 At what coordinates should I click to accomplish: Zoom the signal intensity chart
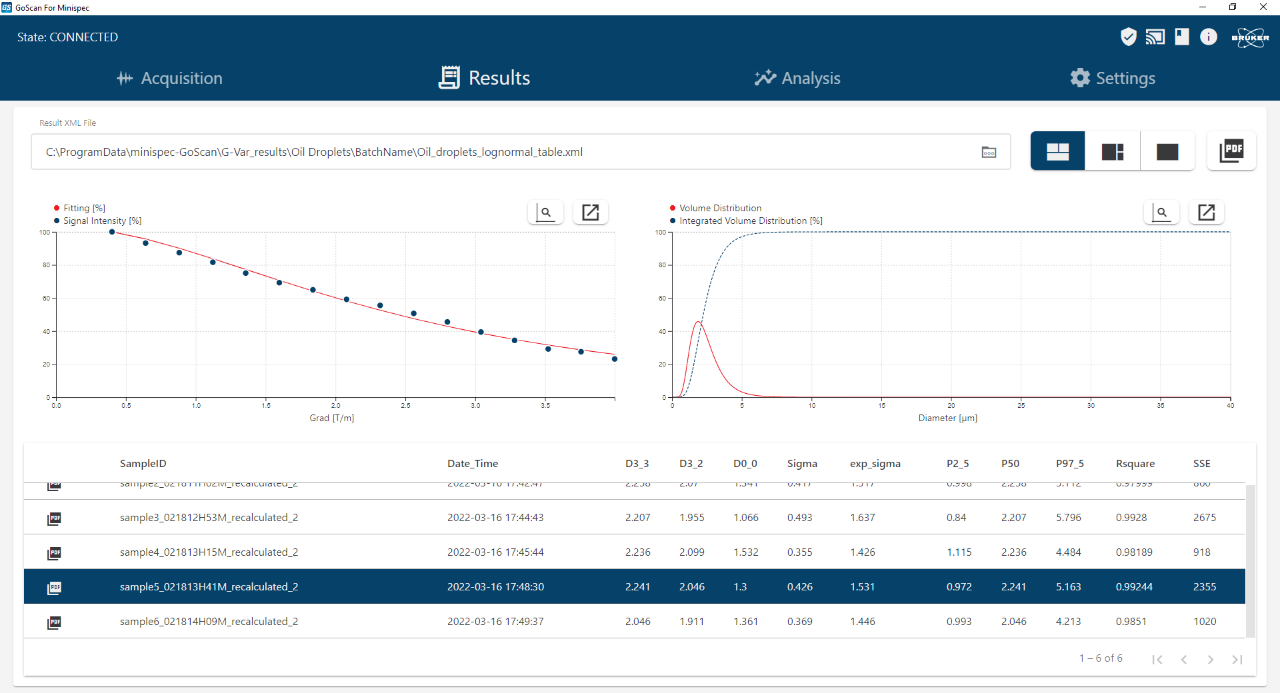click(545, 212)
